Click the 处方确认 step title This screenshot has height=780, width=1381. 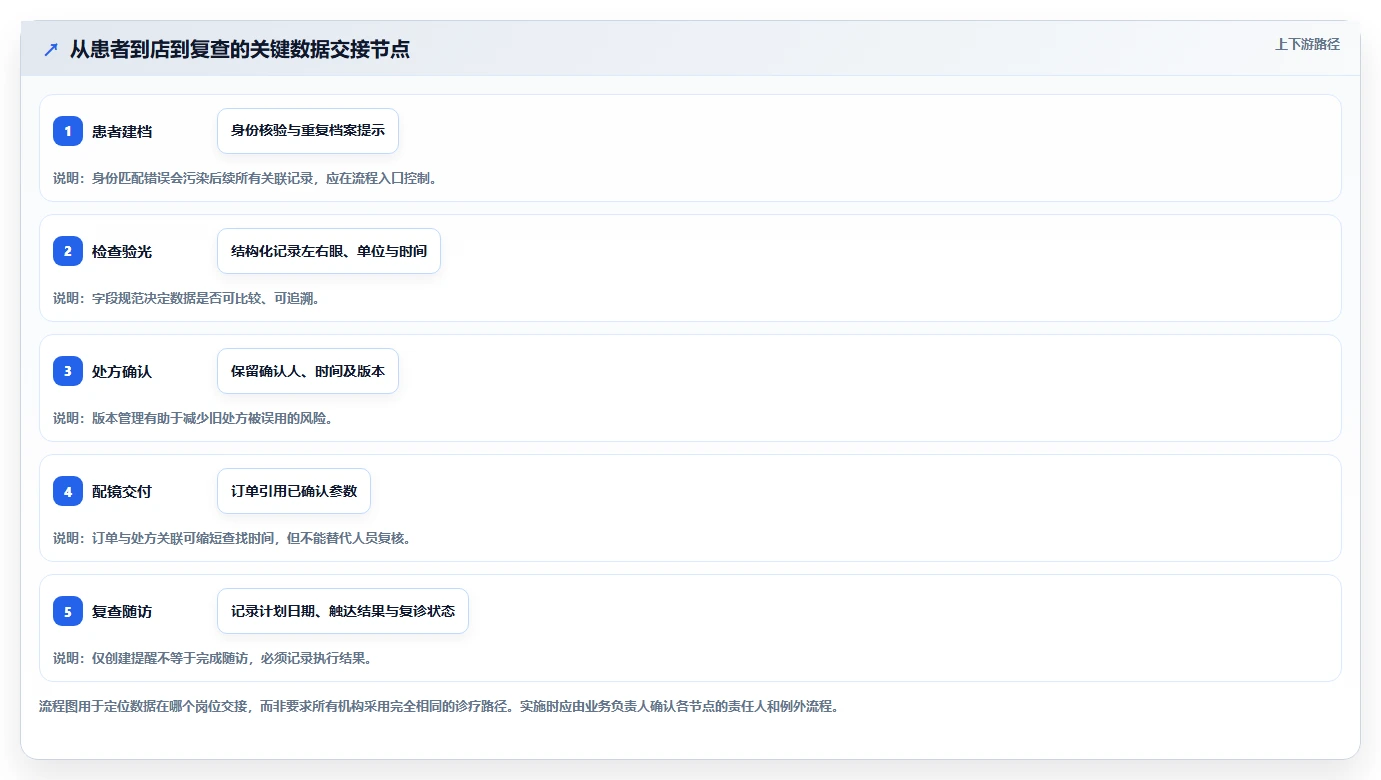point(122,372)
